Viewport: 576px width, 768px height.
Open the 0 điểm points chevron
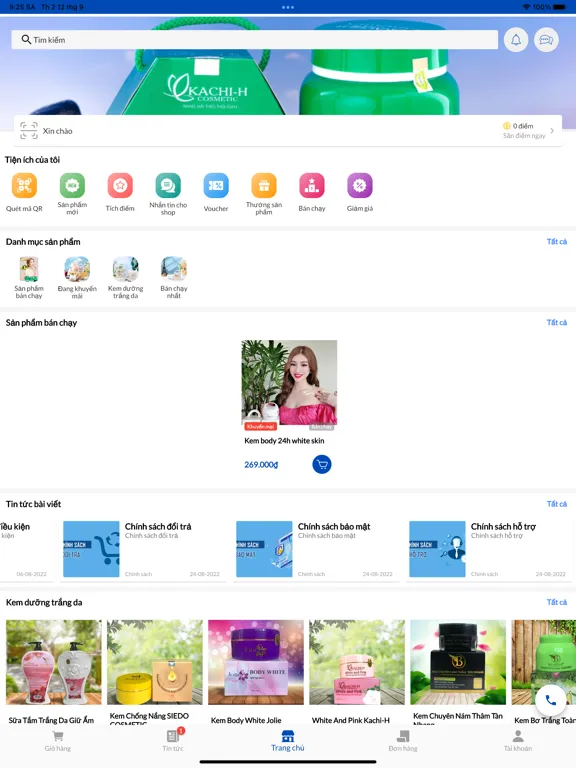552,131
